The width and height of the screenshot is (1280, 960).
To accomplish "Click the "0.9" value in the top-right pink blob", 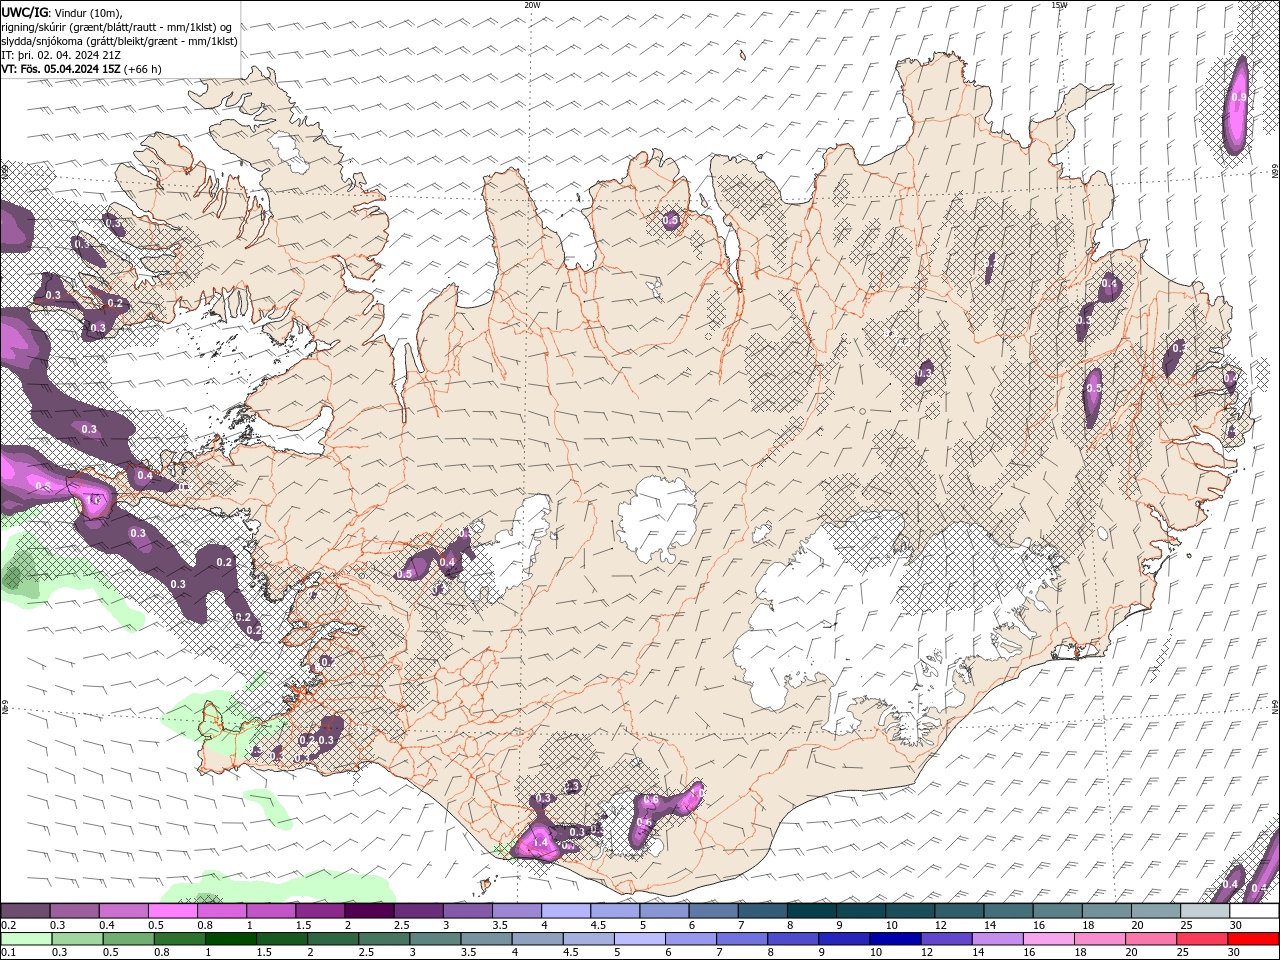I will pos(1238,97).
